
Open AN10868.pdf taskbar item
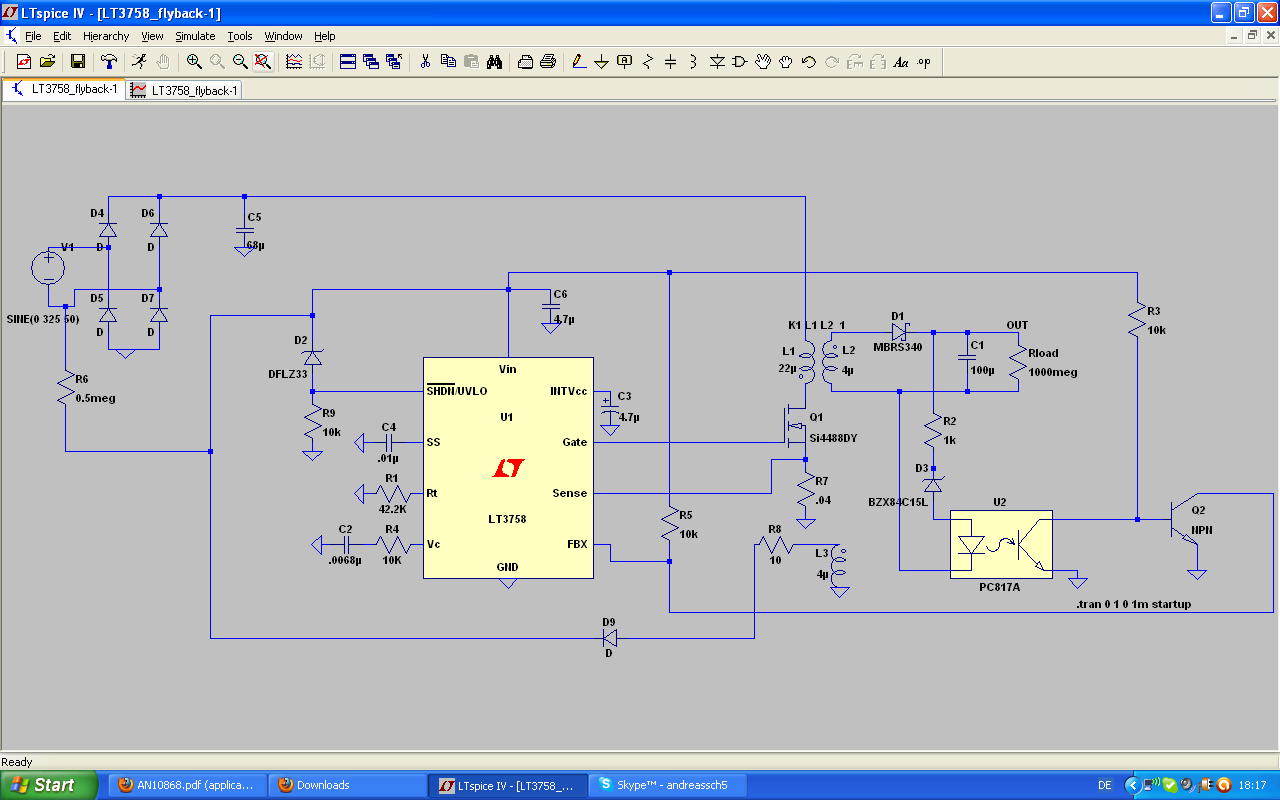pyautogui.click(x=187, y=785)
